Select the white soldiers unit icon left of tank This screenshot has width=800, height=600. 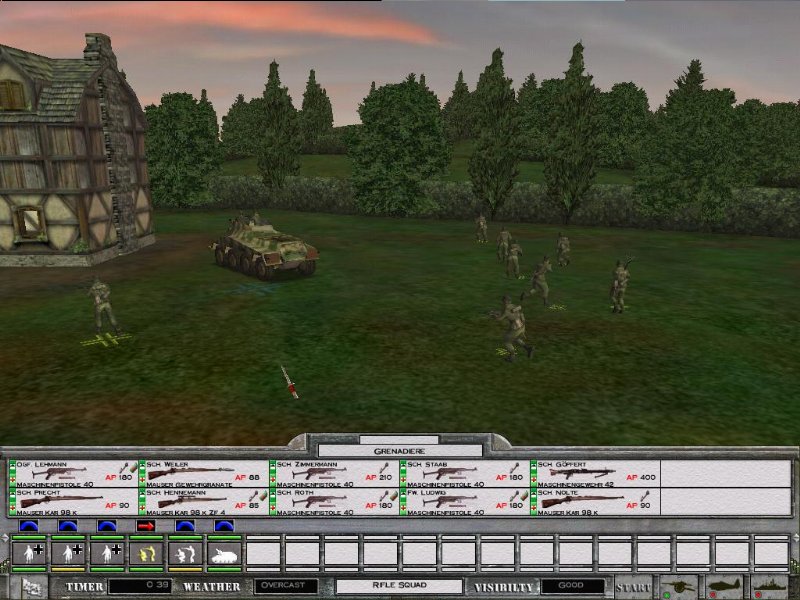click(184, 551)
